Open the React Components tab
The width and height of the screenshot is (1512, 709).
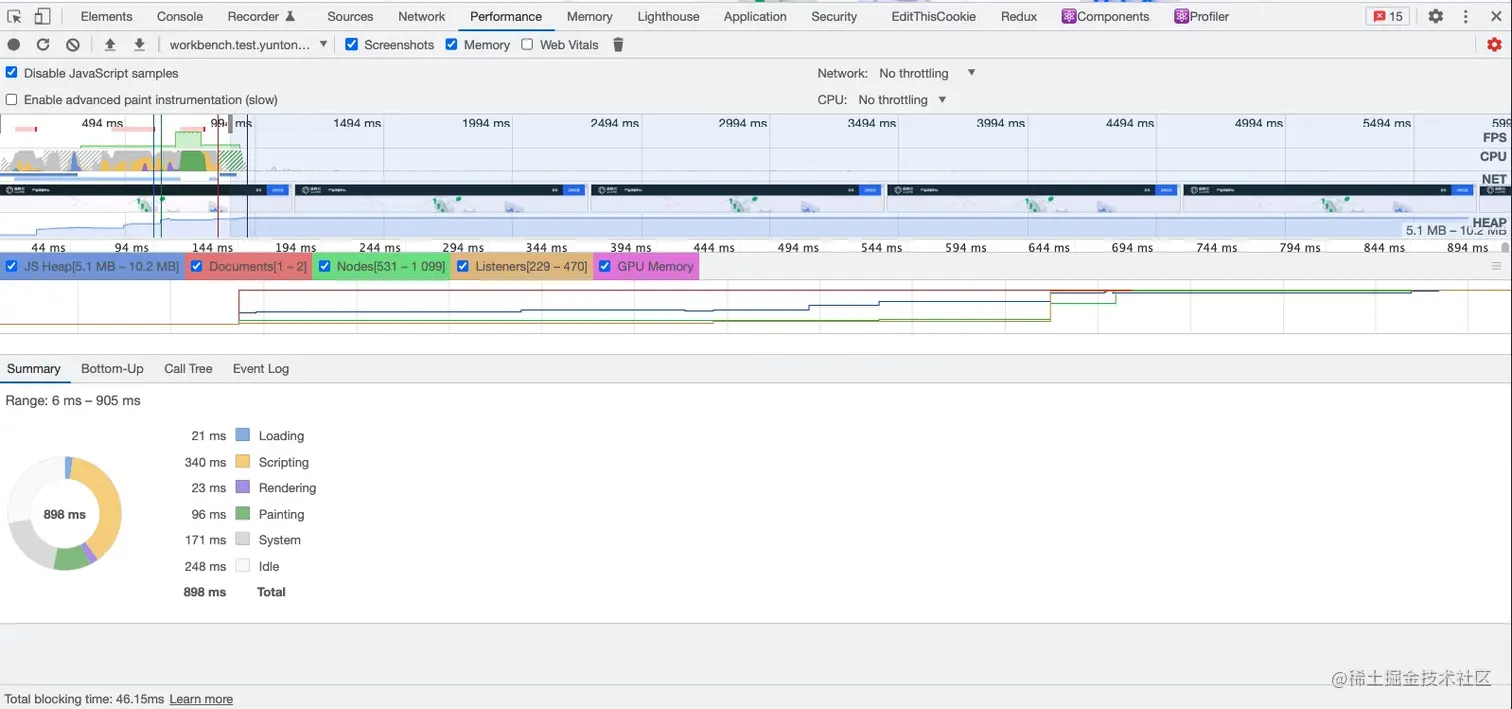coord(1105,16)
